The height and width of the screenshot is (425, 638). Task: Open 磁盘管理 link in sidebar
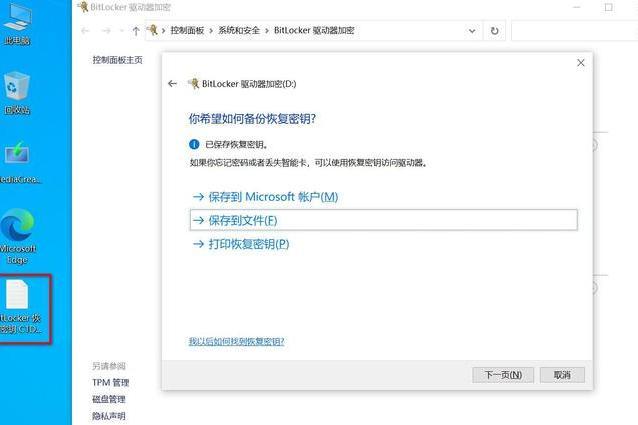(109, 399)
